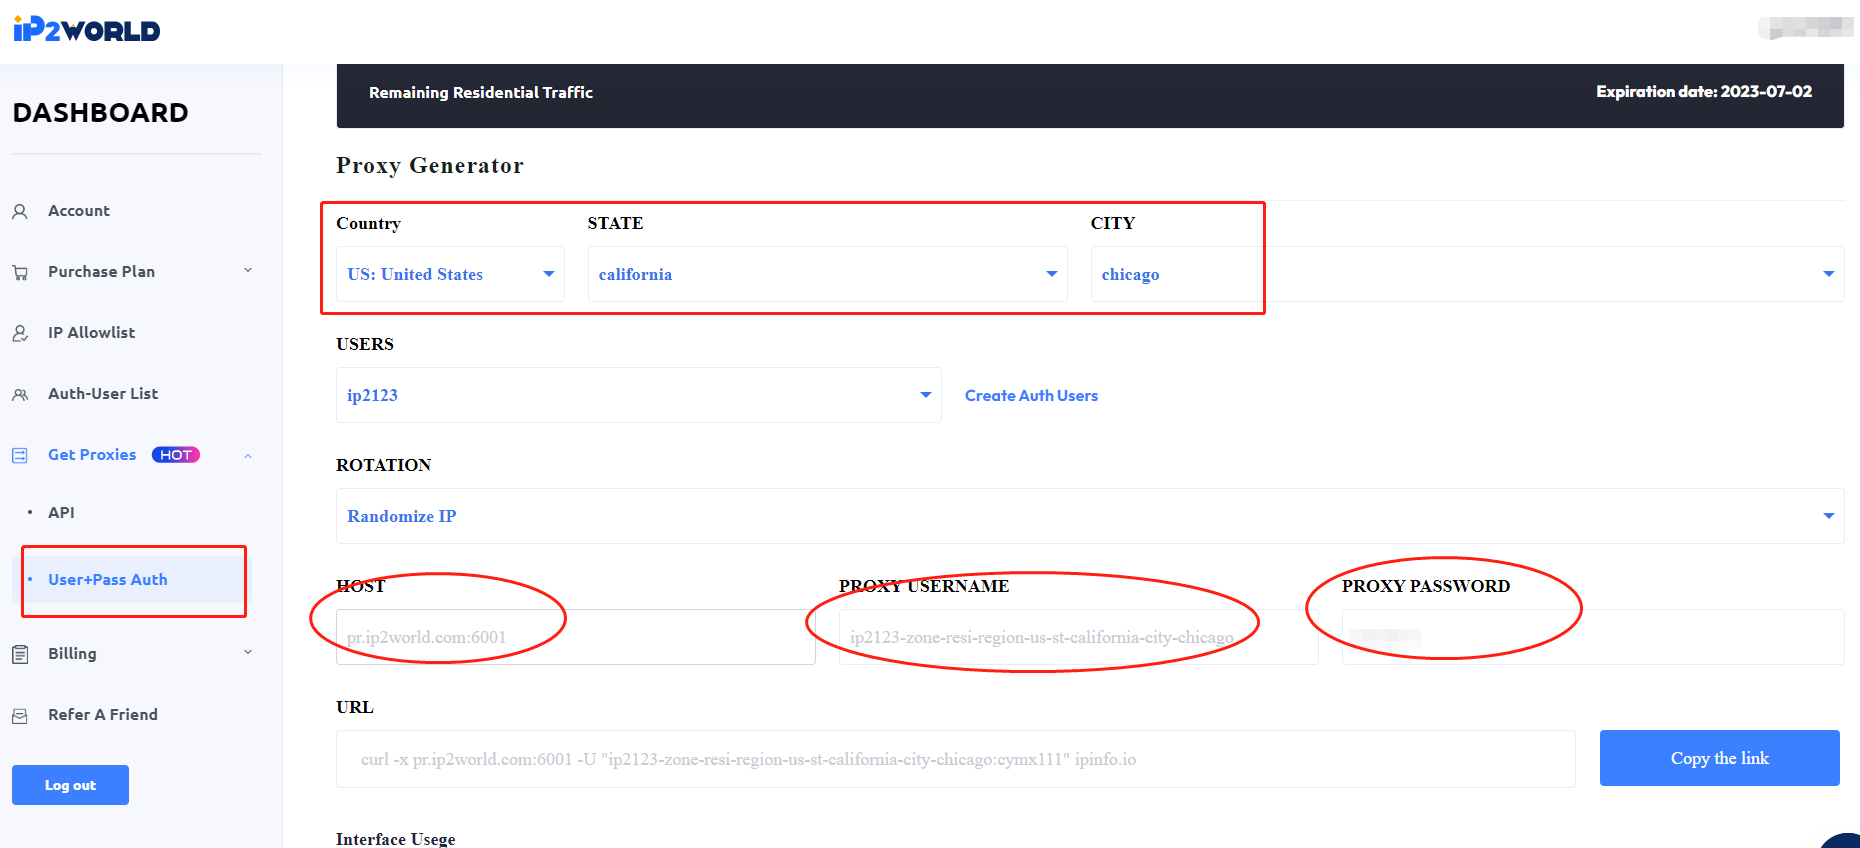Click the URL curl command field
Viewport: 1860px width, 848px height.
point(955,759)
